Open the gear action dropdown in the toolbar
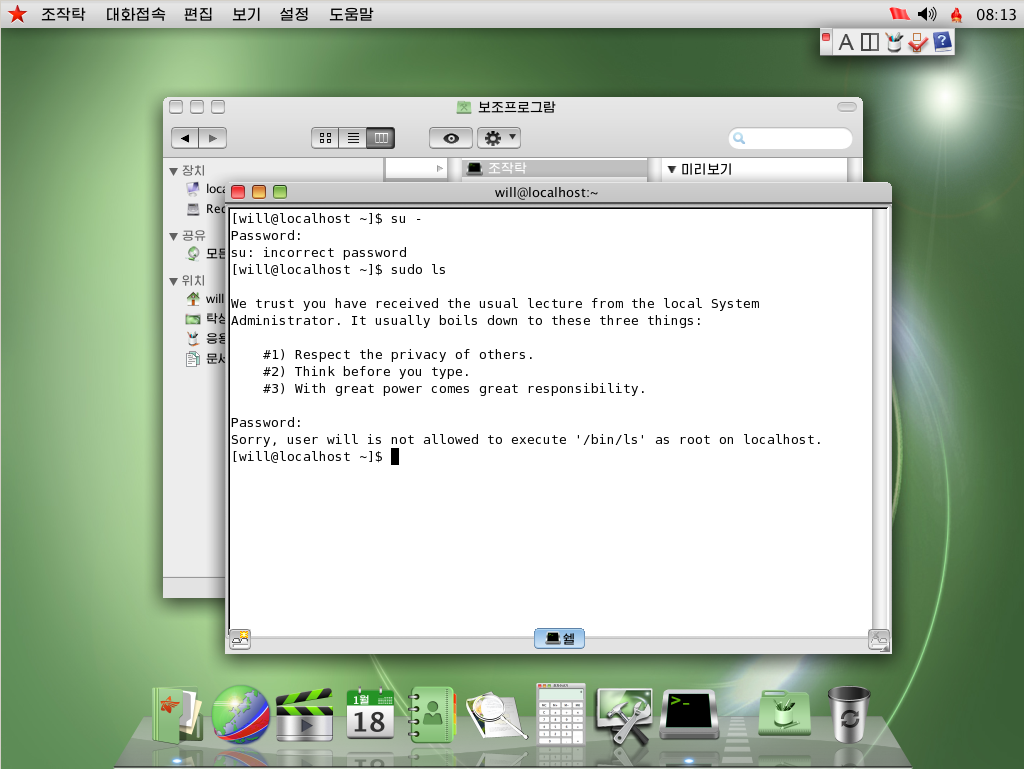 (498, 137)
